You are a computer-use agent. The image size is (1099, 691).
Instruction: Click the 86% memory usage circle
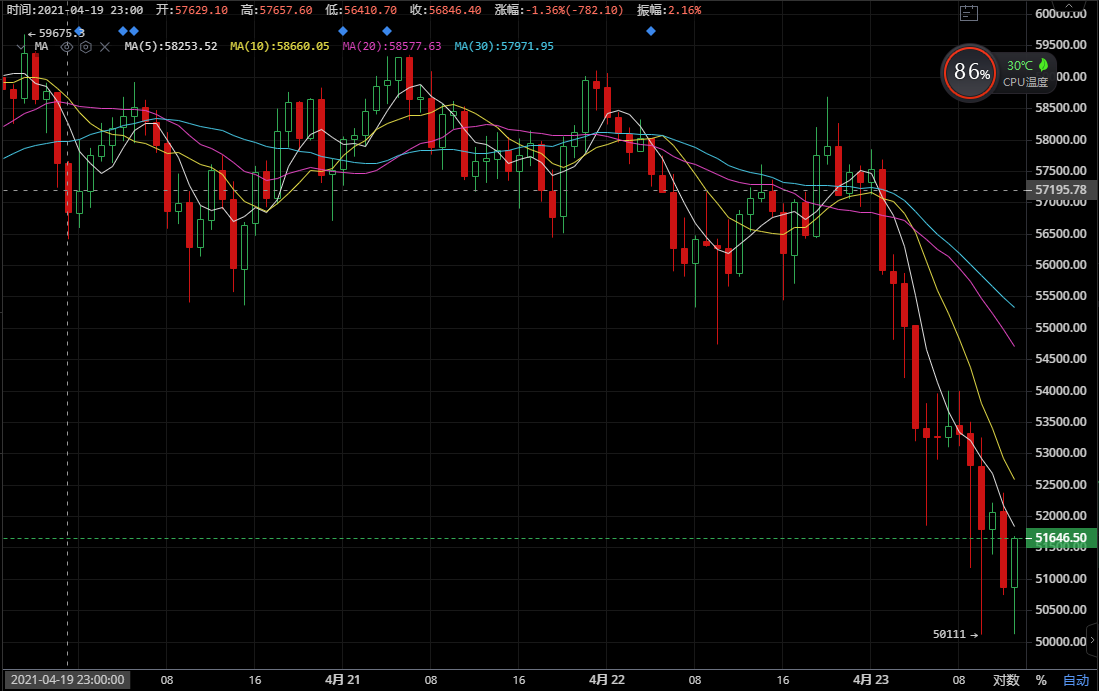point(971,72)
